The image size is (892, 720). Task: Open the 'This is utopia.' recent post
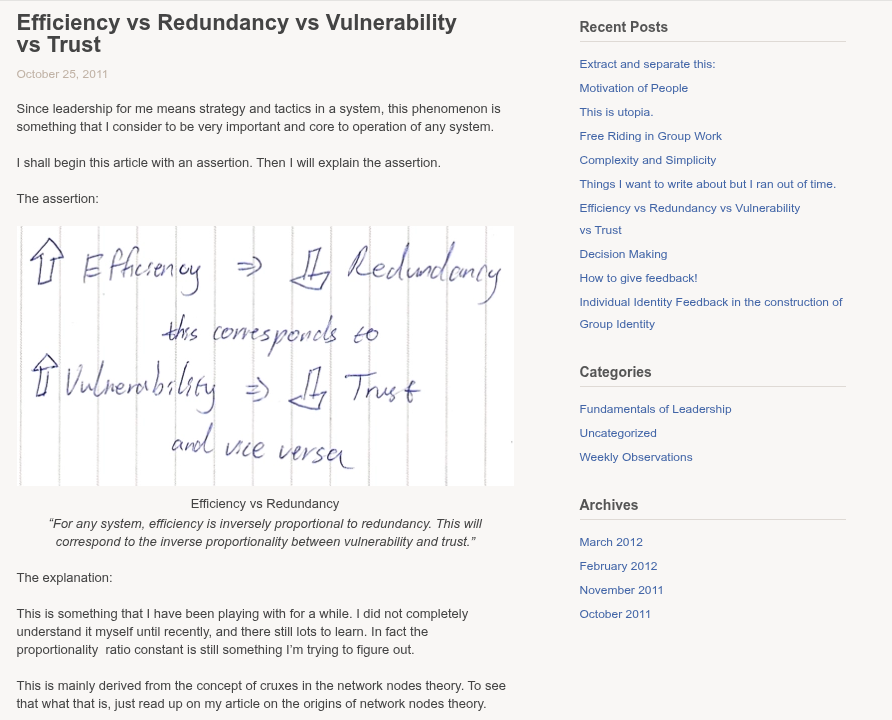616,112
